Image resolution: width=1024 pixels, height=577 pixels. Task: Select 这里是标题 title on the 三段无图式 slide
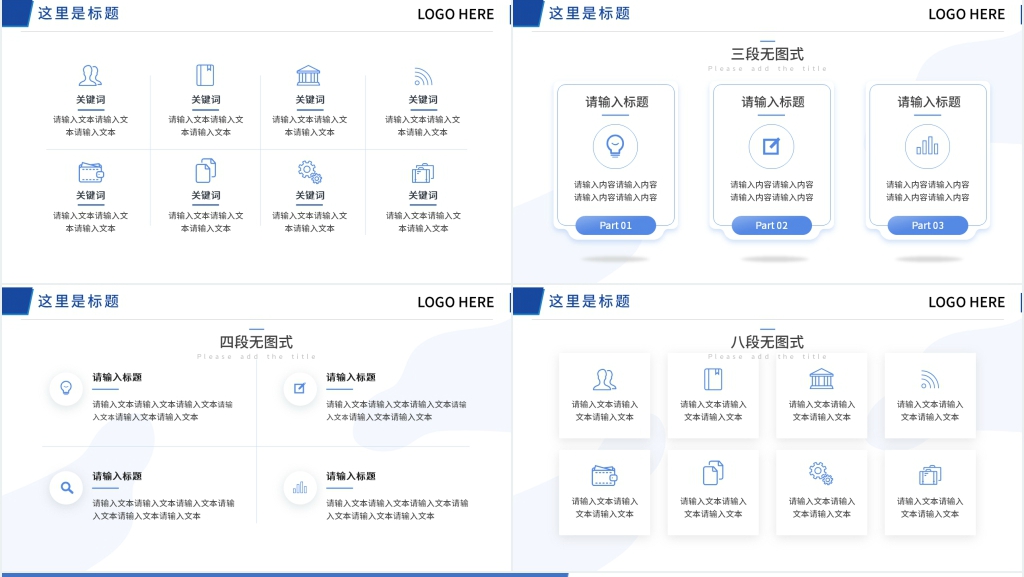pos(589,14)
